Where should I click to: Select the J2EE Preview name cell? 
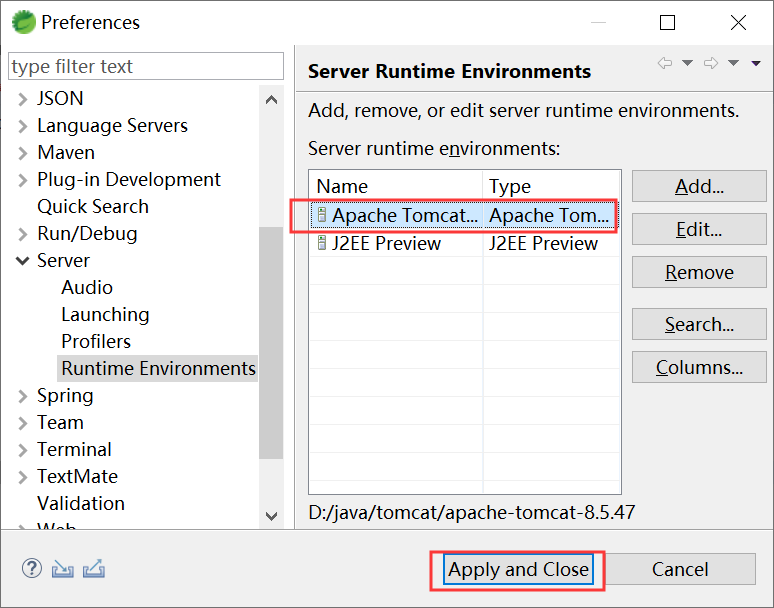pyautogui.click(x=396, y=243)
